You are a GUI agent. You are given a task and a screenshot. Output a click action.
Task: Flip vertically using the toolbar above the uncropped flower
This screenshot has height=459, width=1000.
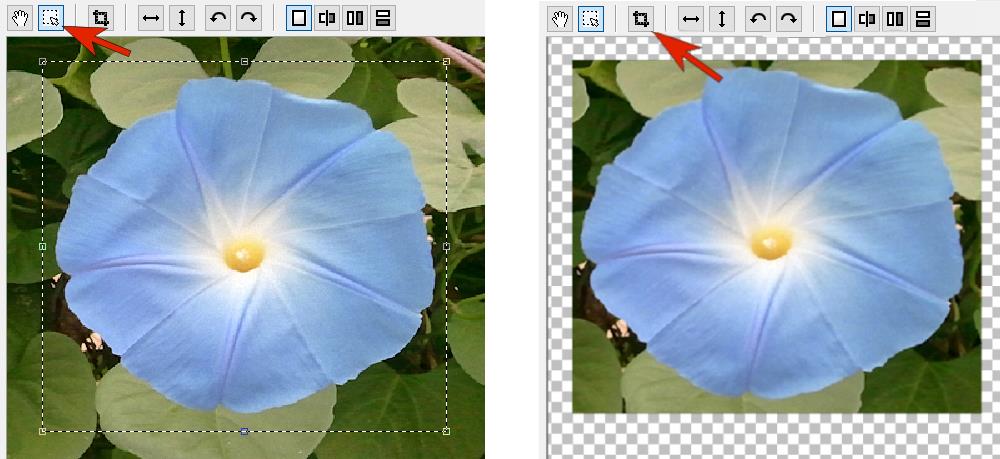[x=182, y=18]
